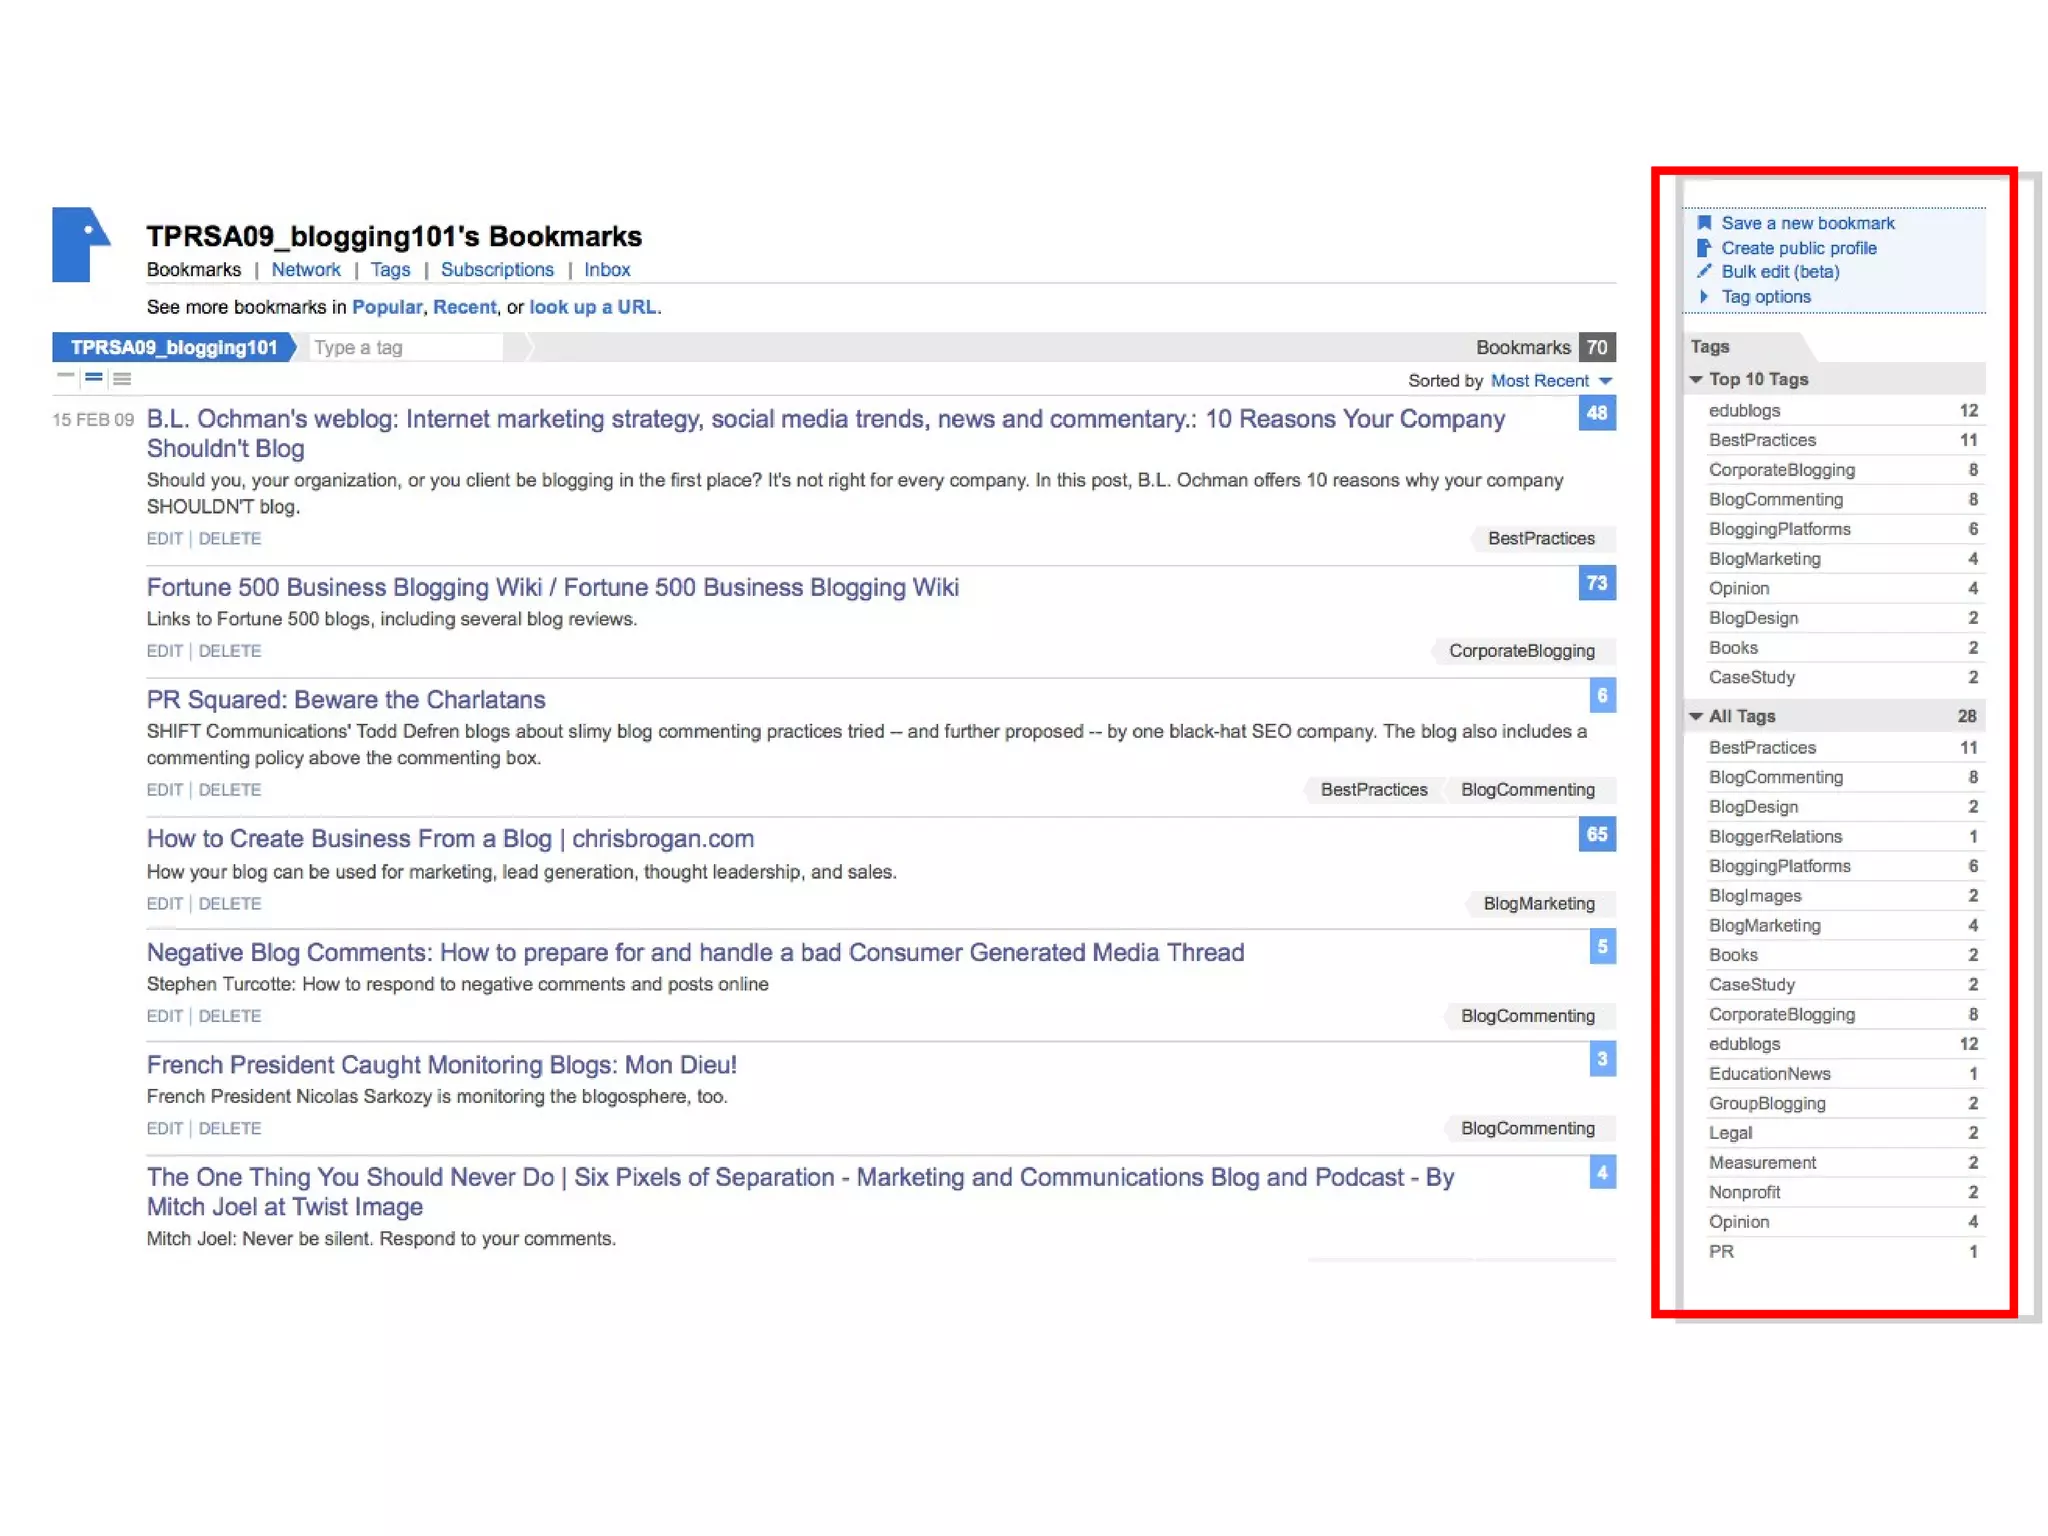Click the Bulk edit pencil icon
This screenshot has height=1536, width=2048.
1704,271
